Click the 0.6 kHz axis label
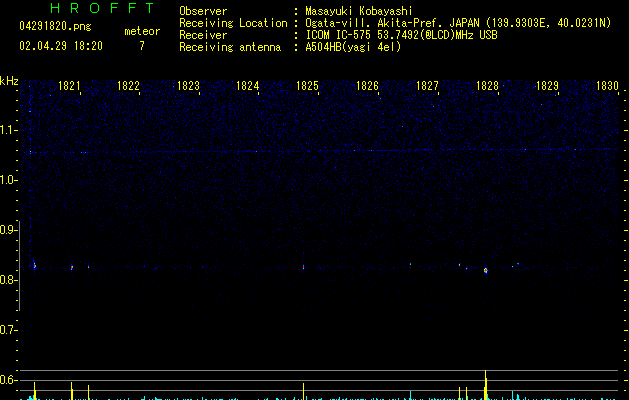 coord(8,380)
